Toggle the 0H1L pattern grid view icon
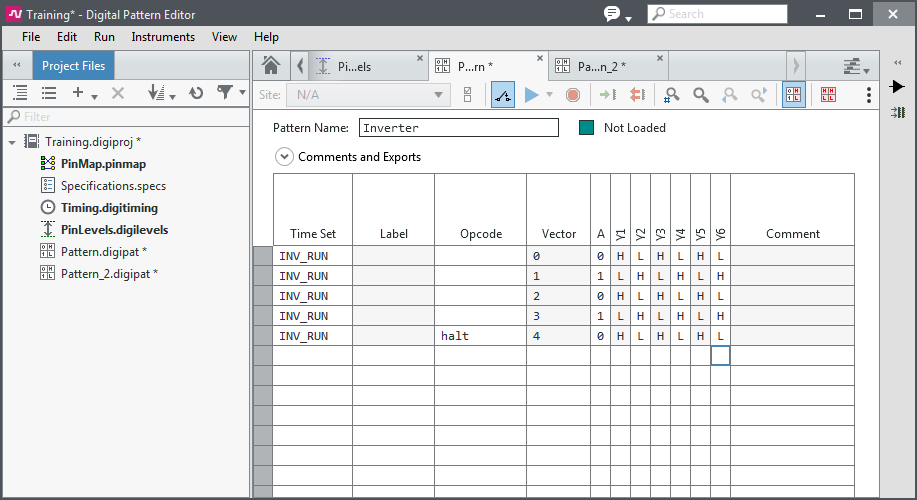This screenshot has height=500, width=917. coord(794,95)
